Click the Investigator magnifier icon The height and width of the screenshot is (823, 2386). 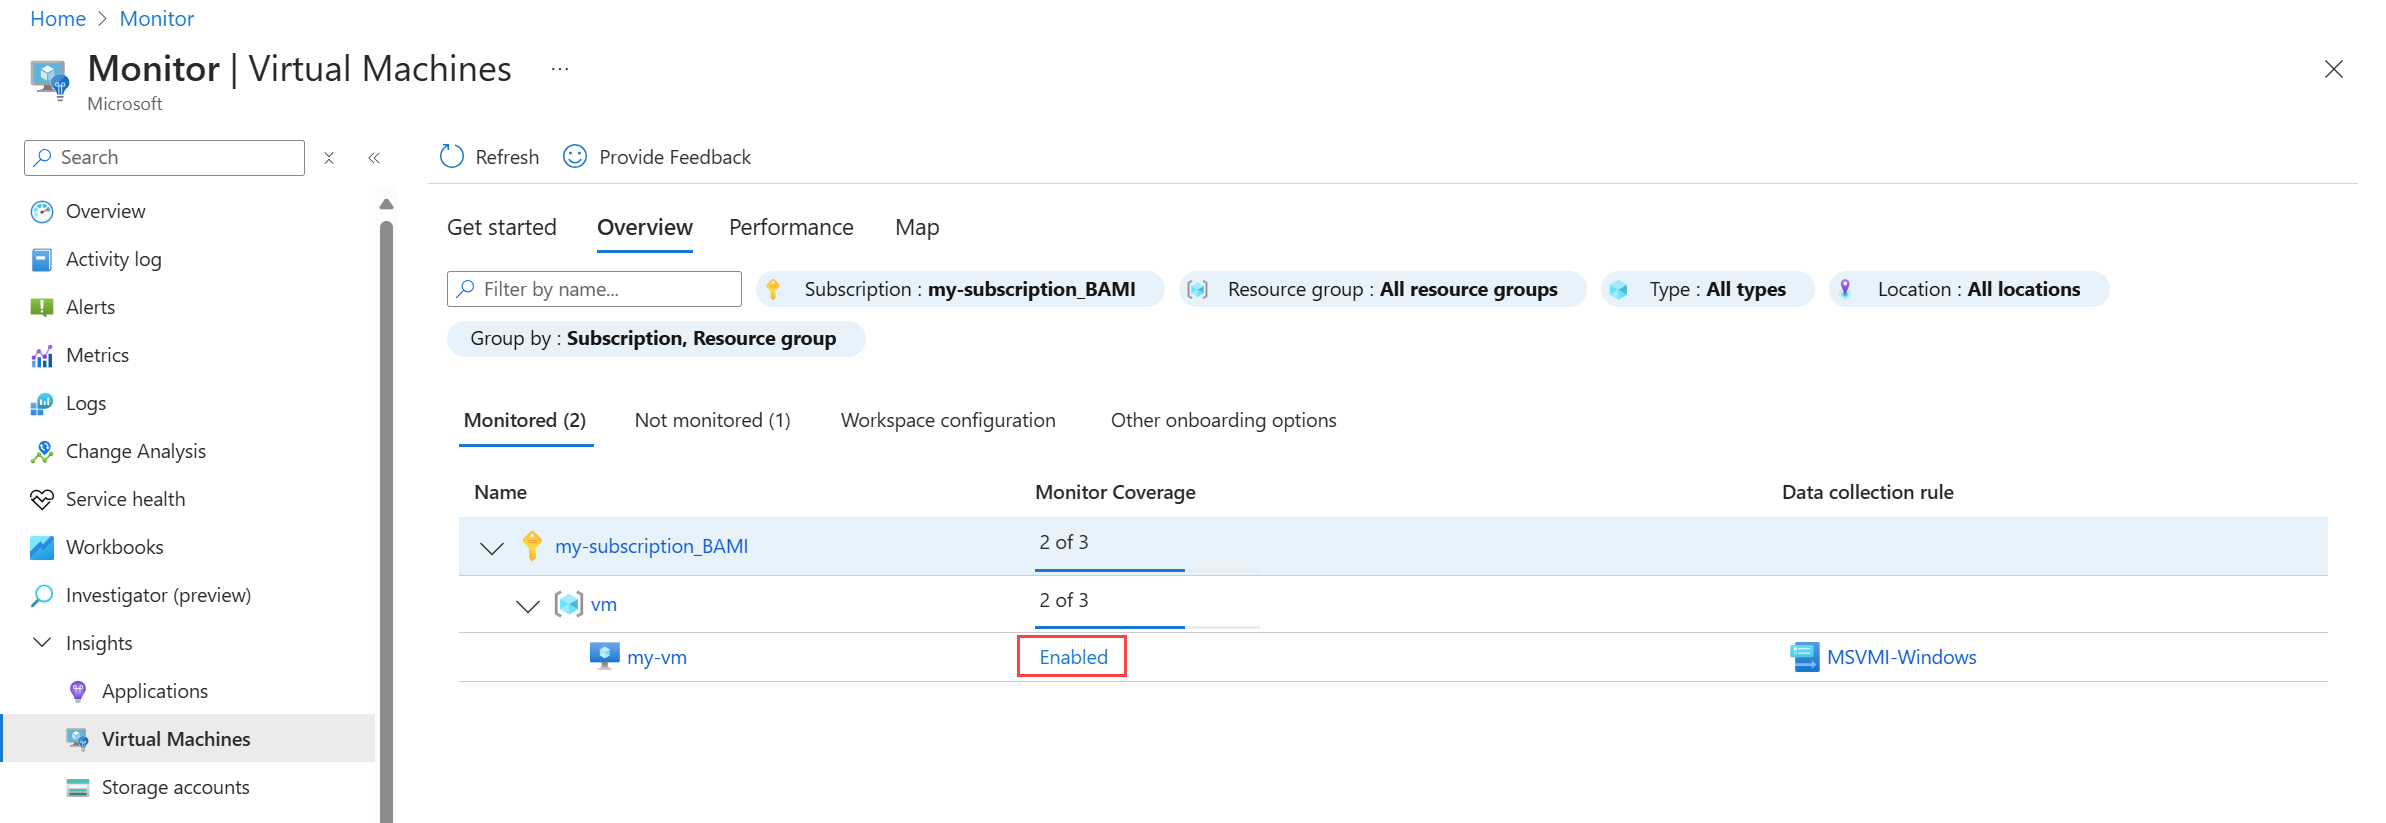tap(42, 595)
